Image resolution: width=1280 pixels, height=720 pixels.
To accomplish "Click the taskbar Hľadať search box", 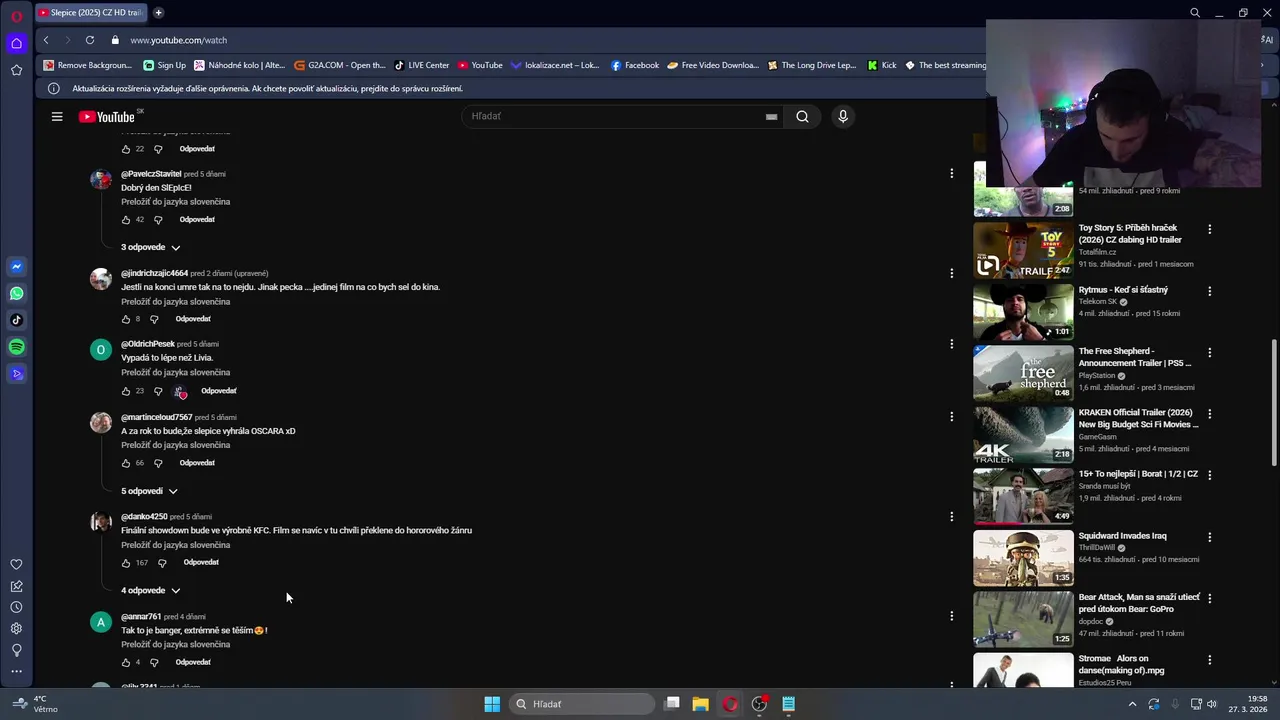I will coord(581,704).
